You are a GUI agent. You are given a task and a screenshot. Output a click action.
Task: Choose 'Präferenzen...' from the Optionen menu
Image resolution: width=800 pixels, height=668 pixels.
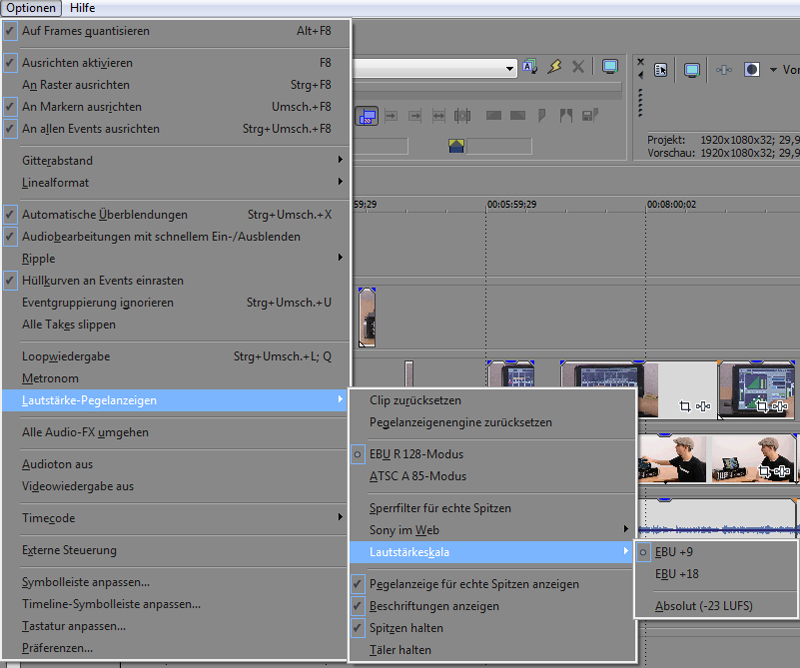(x=58, y=648)
